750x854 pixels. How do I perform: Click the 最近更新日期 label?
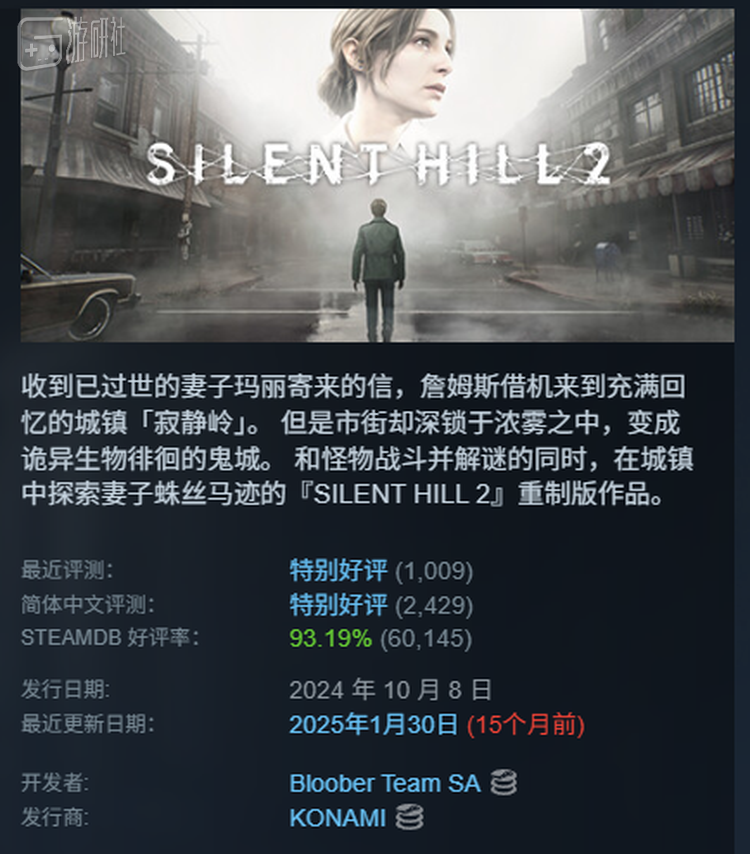tap(88, 724)
